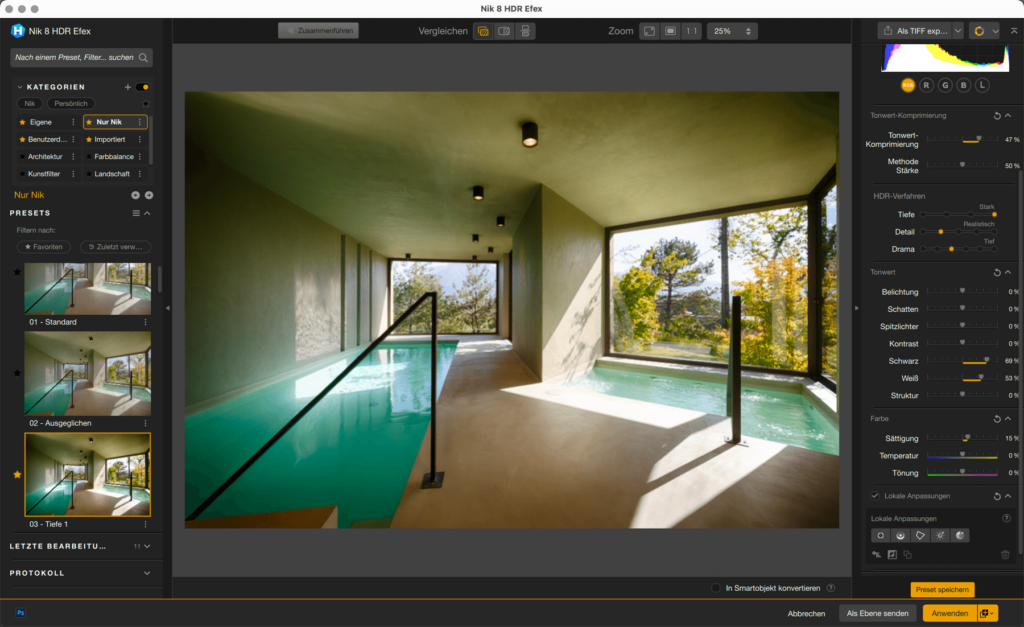
Task: Set zoom to 1:1
Action: click(692, 31)
